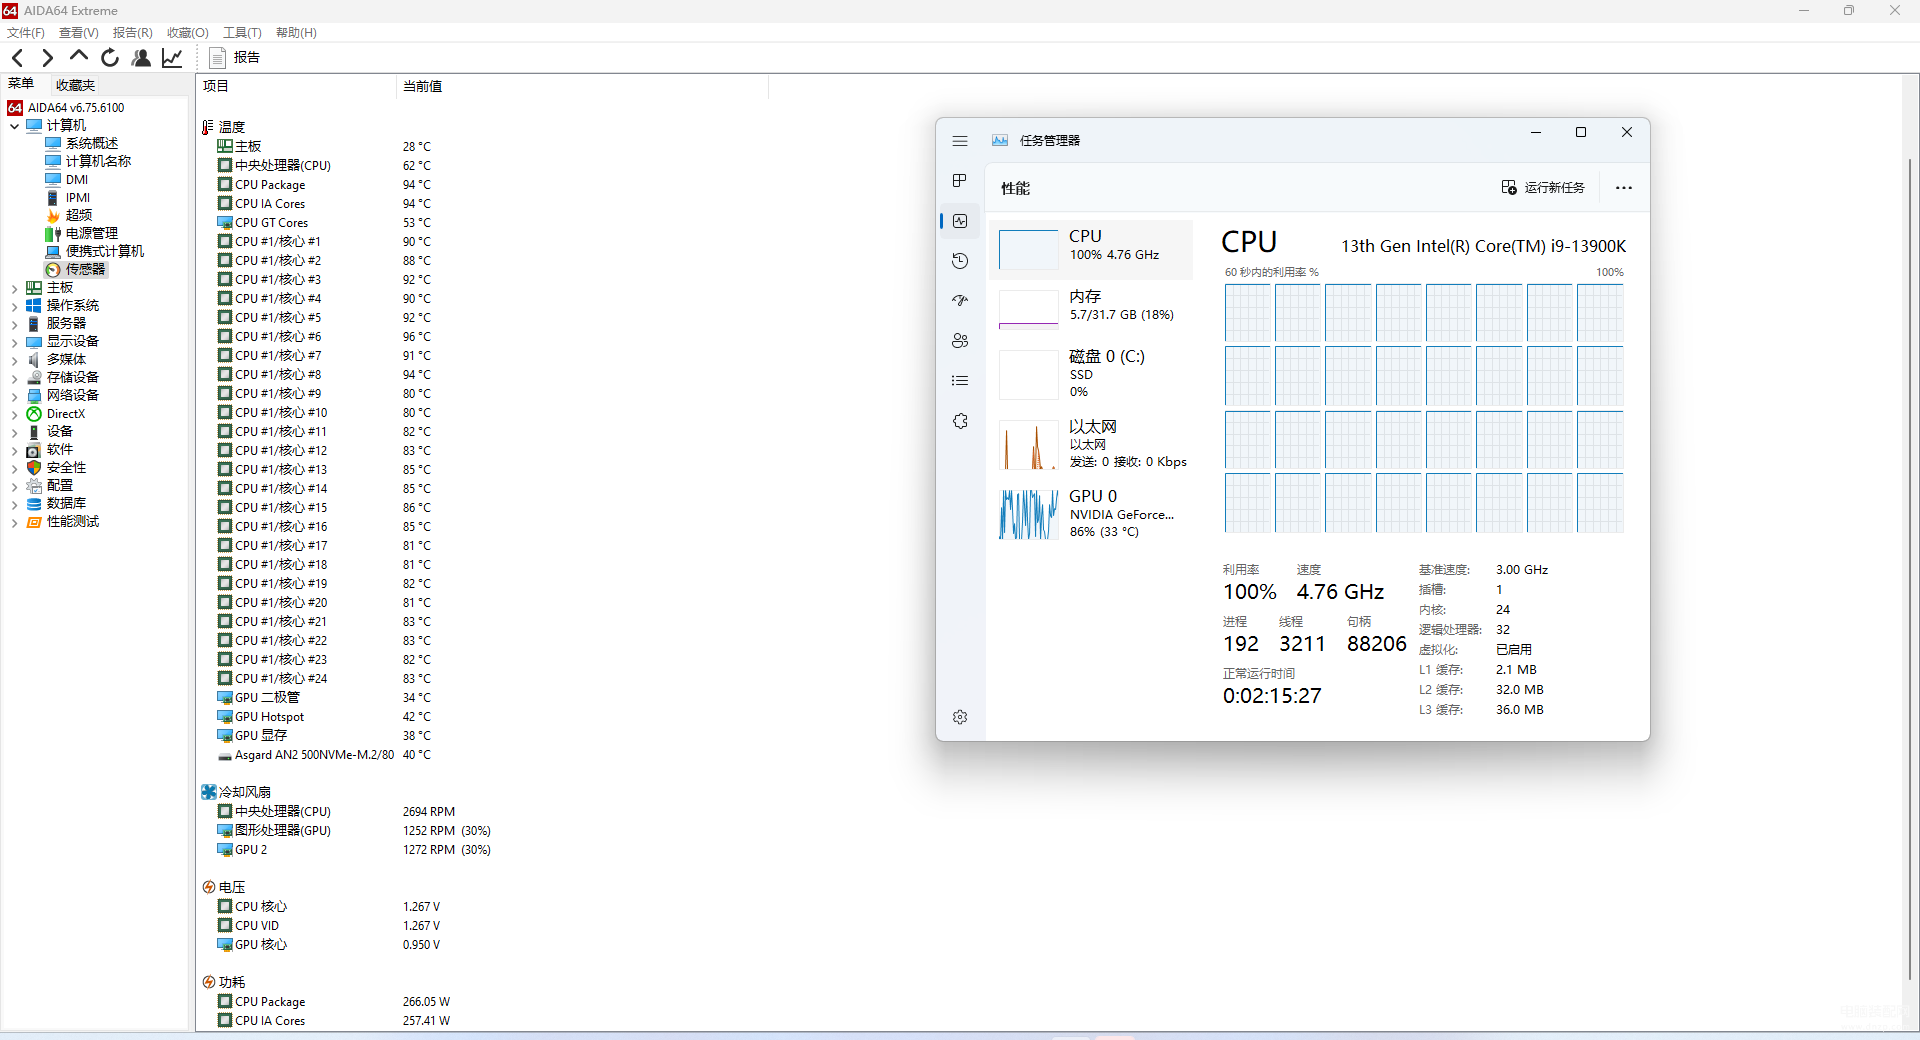Expand the 多媒体 tree node
The width and height of the screenshot is (1920, 1040).
click(14, 360)
